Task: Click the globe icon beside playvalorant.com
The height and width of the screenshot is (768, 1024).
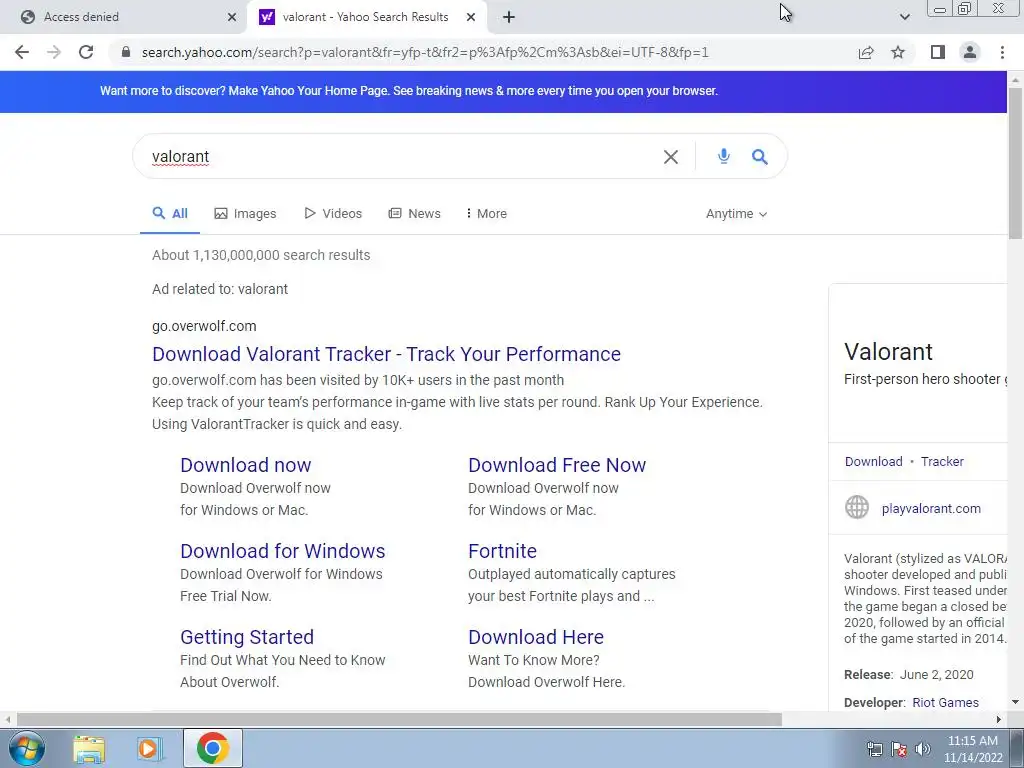Action: (x=857, y=507)
